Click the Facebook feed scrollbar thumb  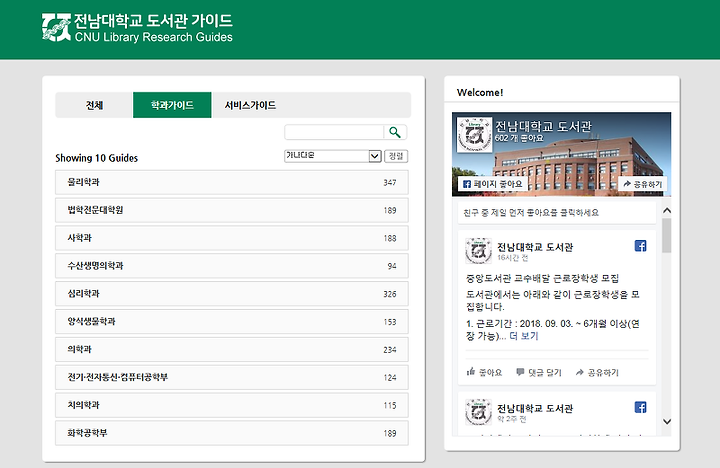667,236
